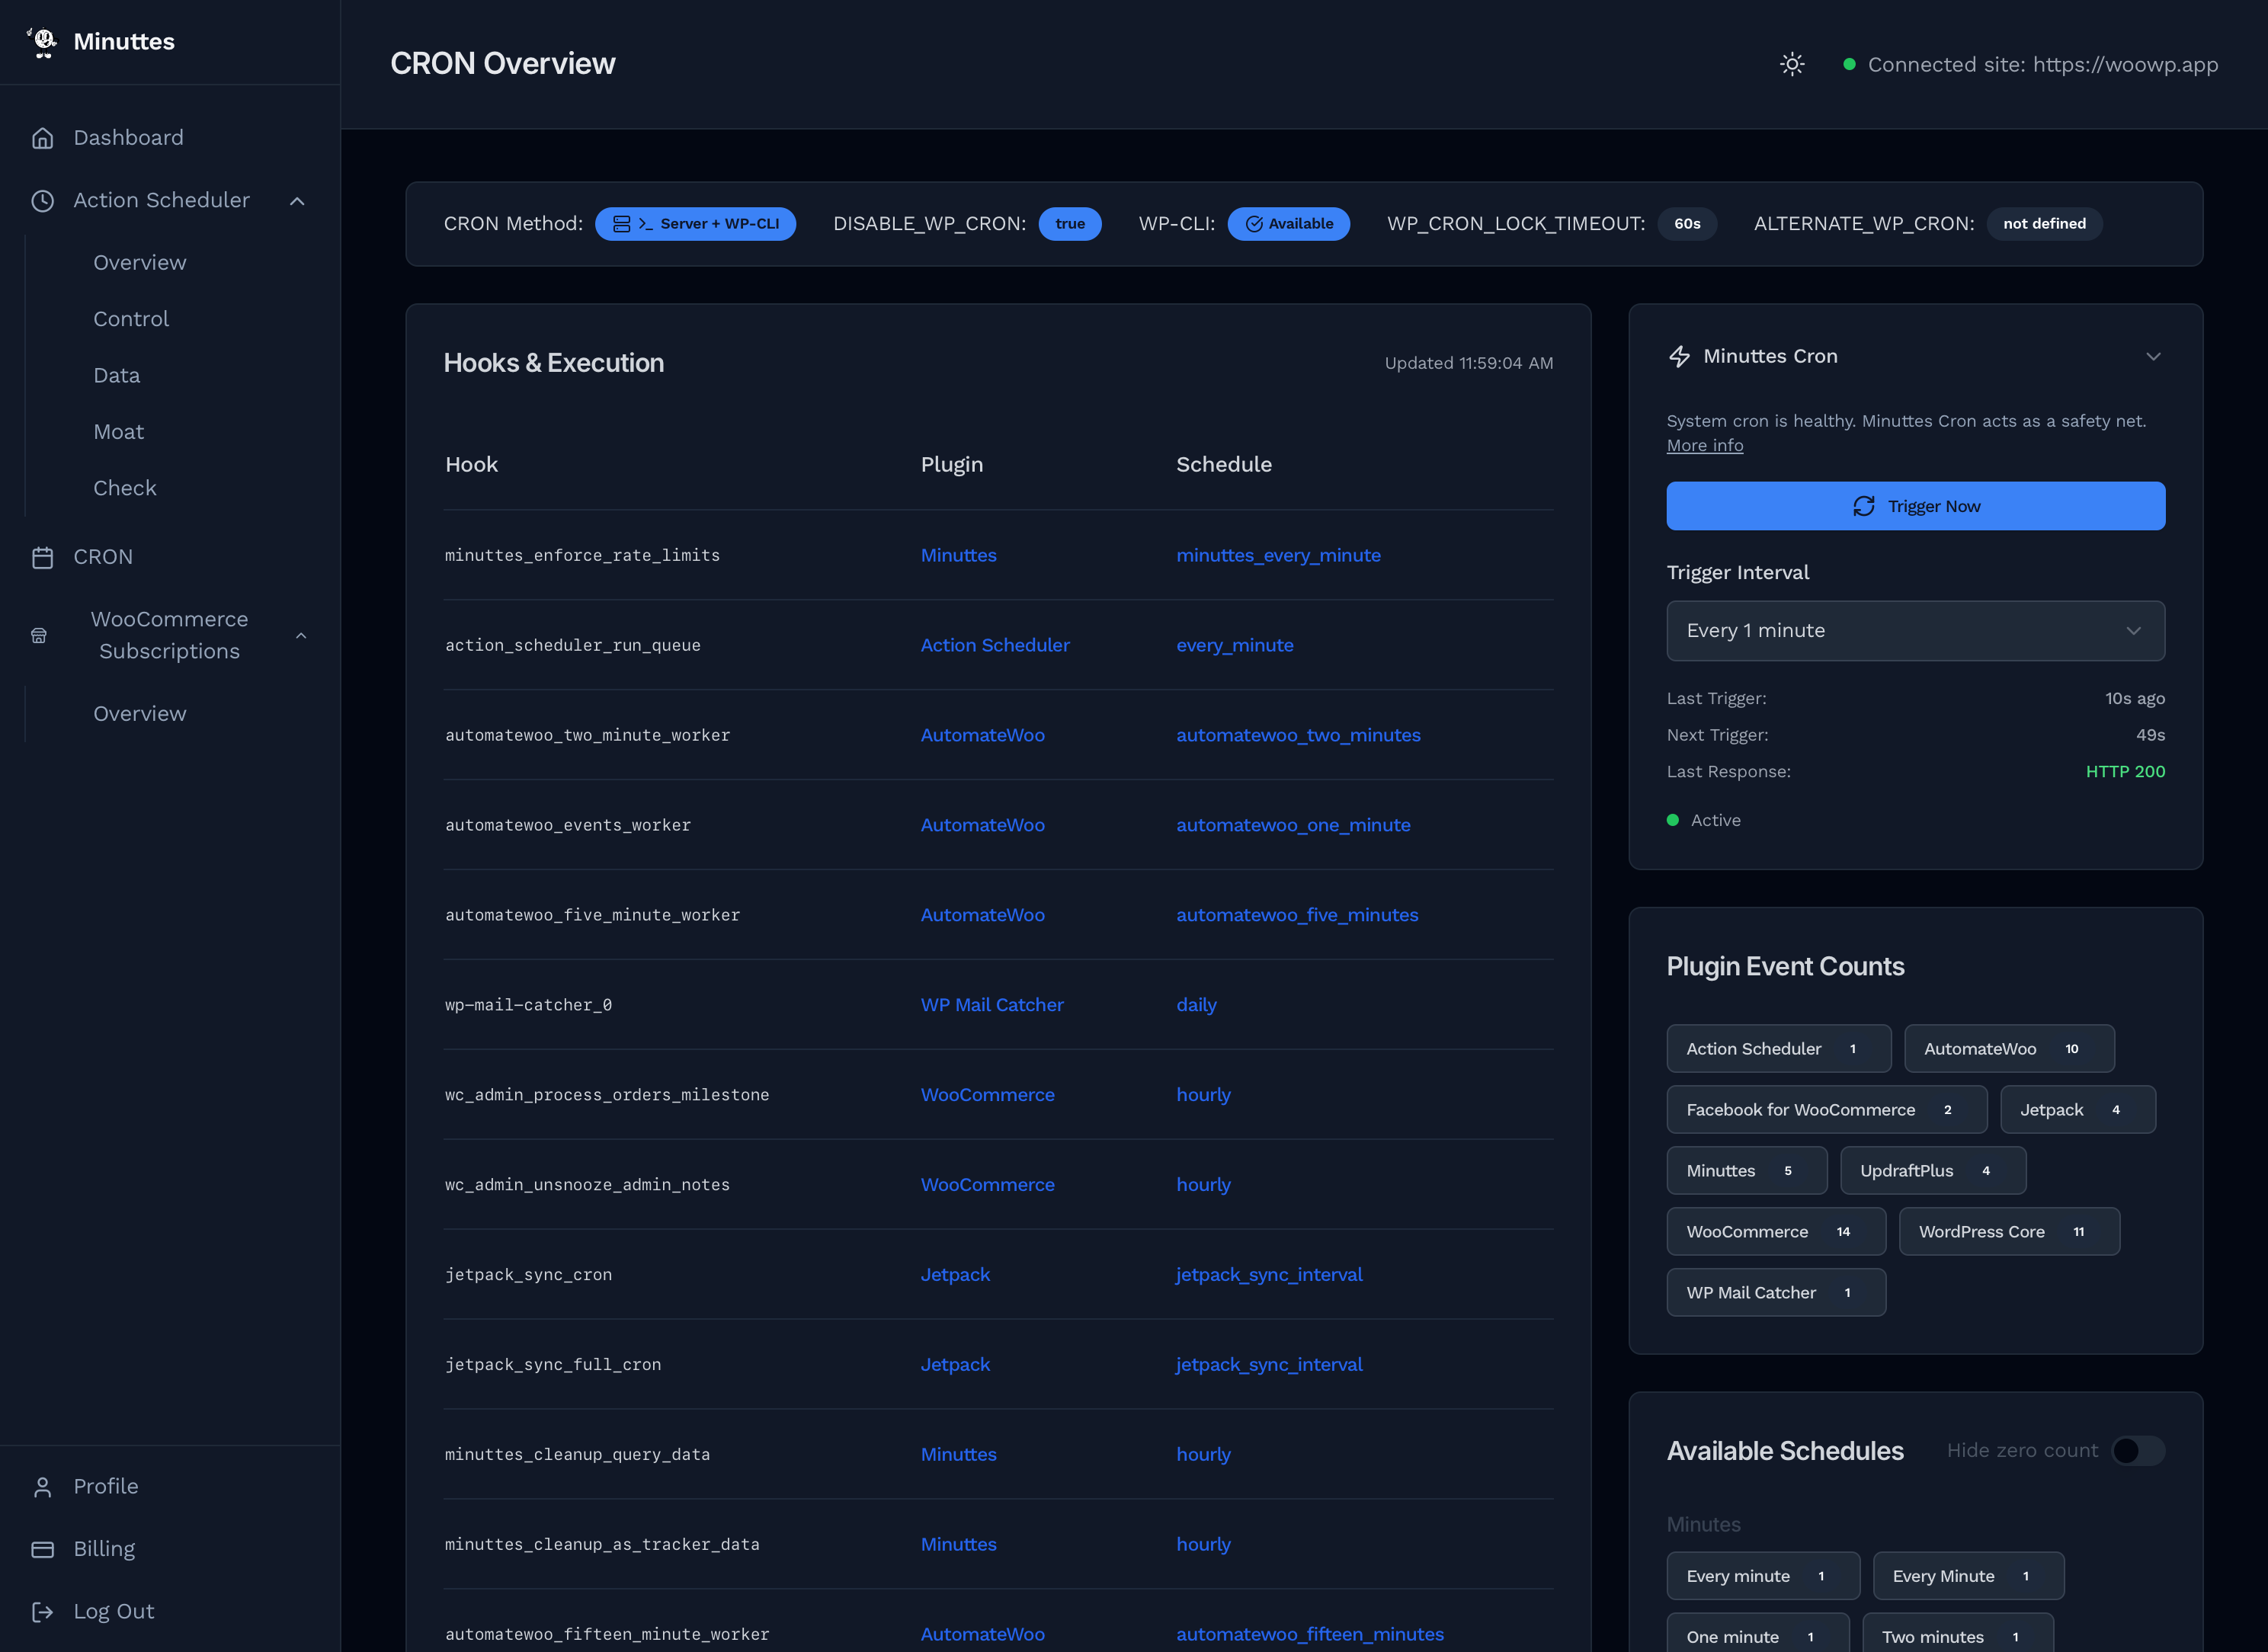Toggle Hide zero count switch
2268x1652 pixels.
point(2137,1451)
